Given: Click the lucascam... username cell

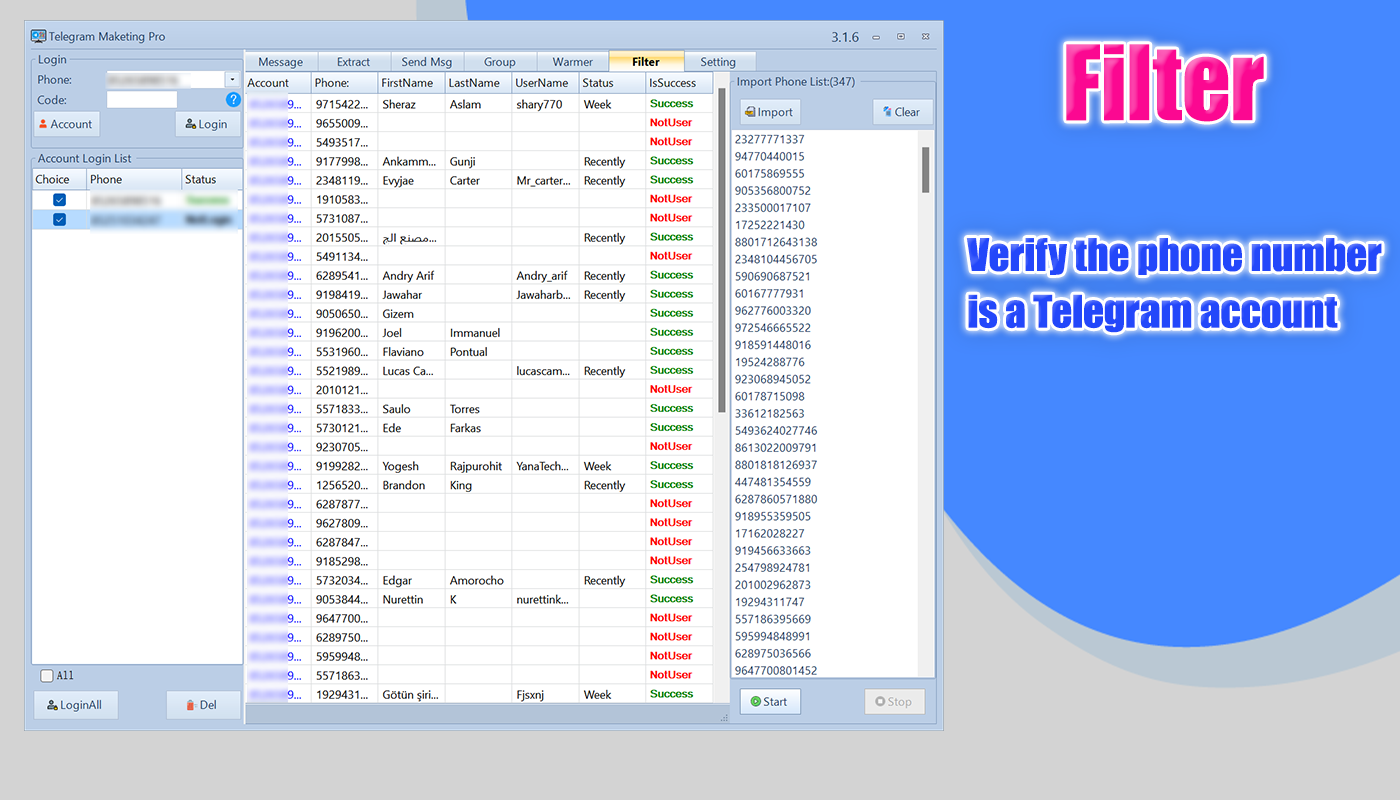Looking at the screenshot, I should [x=546, y=371].
